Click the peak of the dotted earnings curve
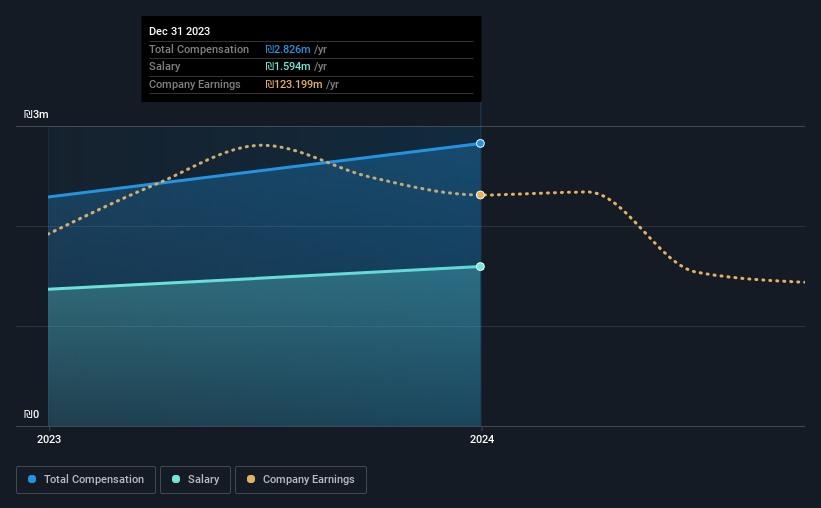 264,145
